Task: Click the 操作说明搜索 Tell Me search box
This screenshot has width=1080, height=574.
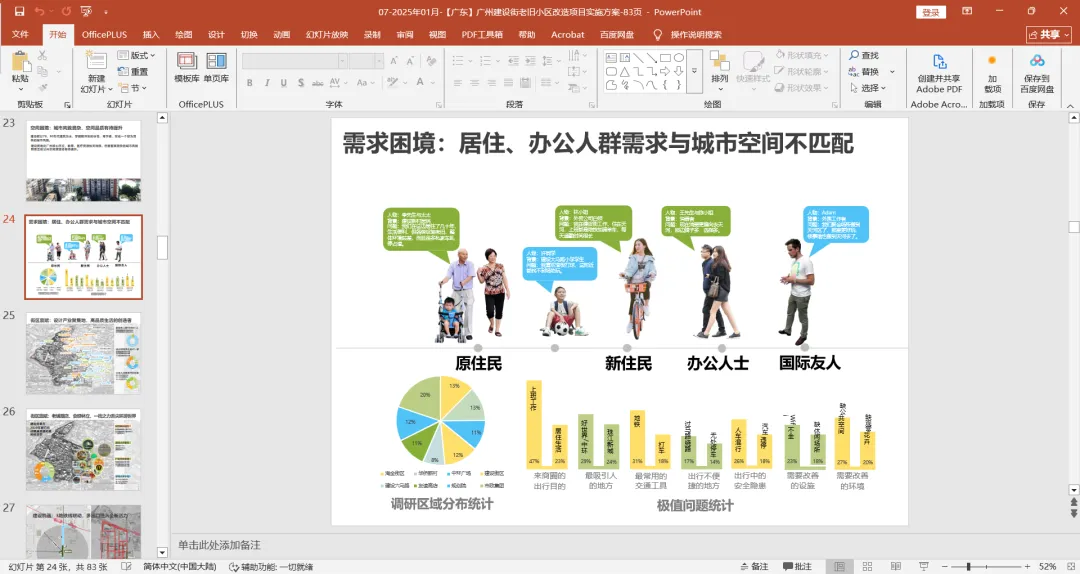Action: pos(687,34)
